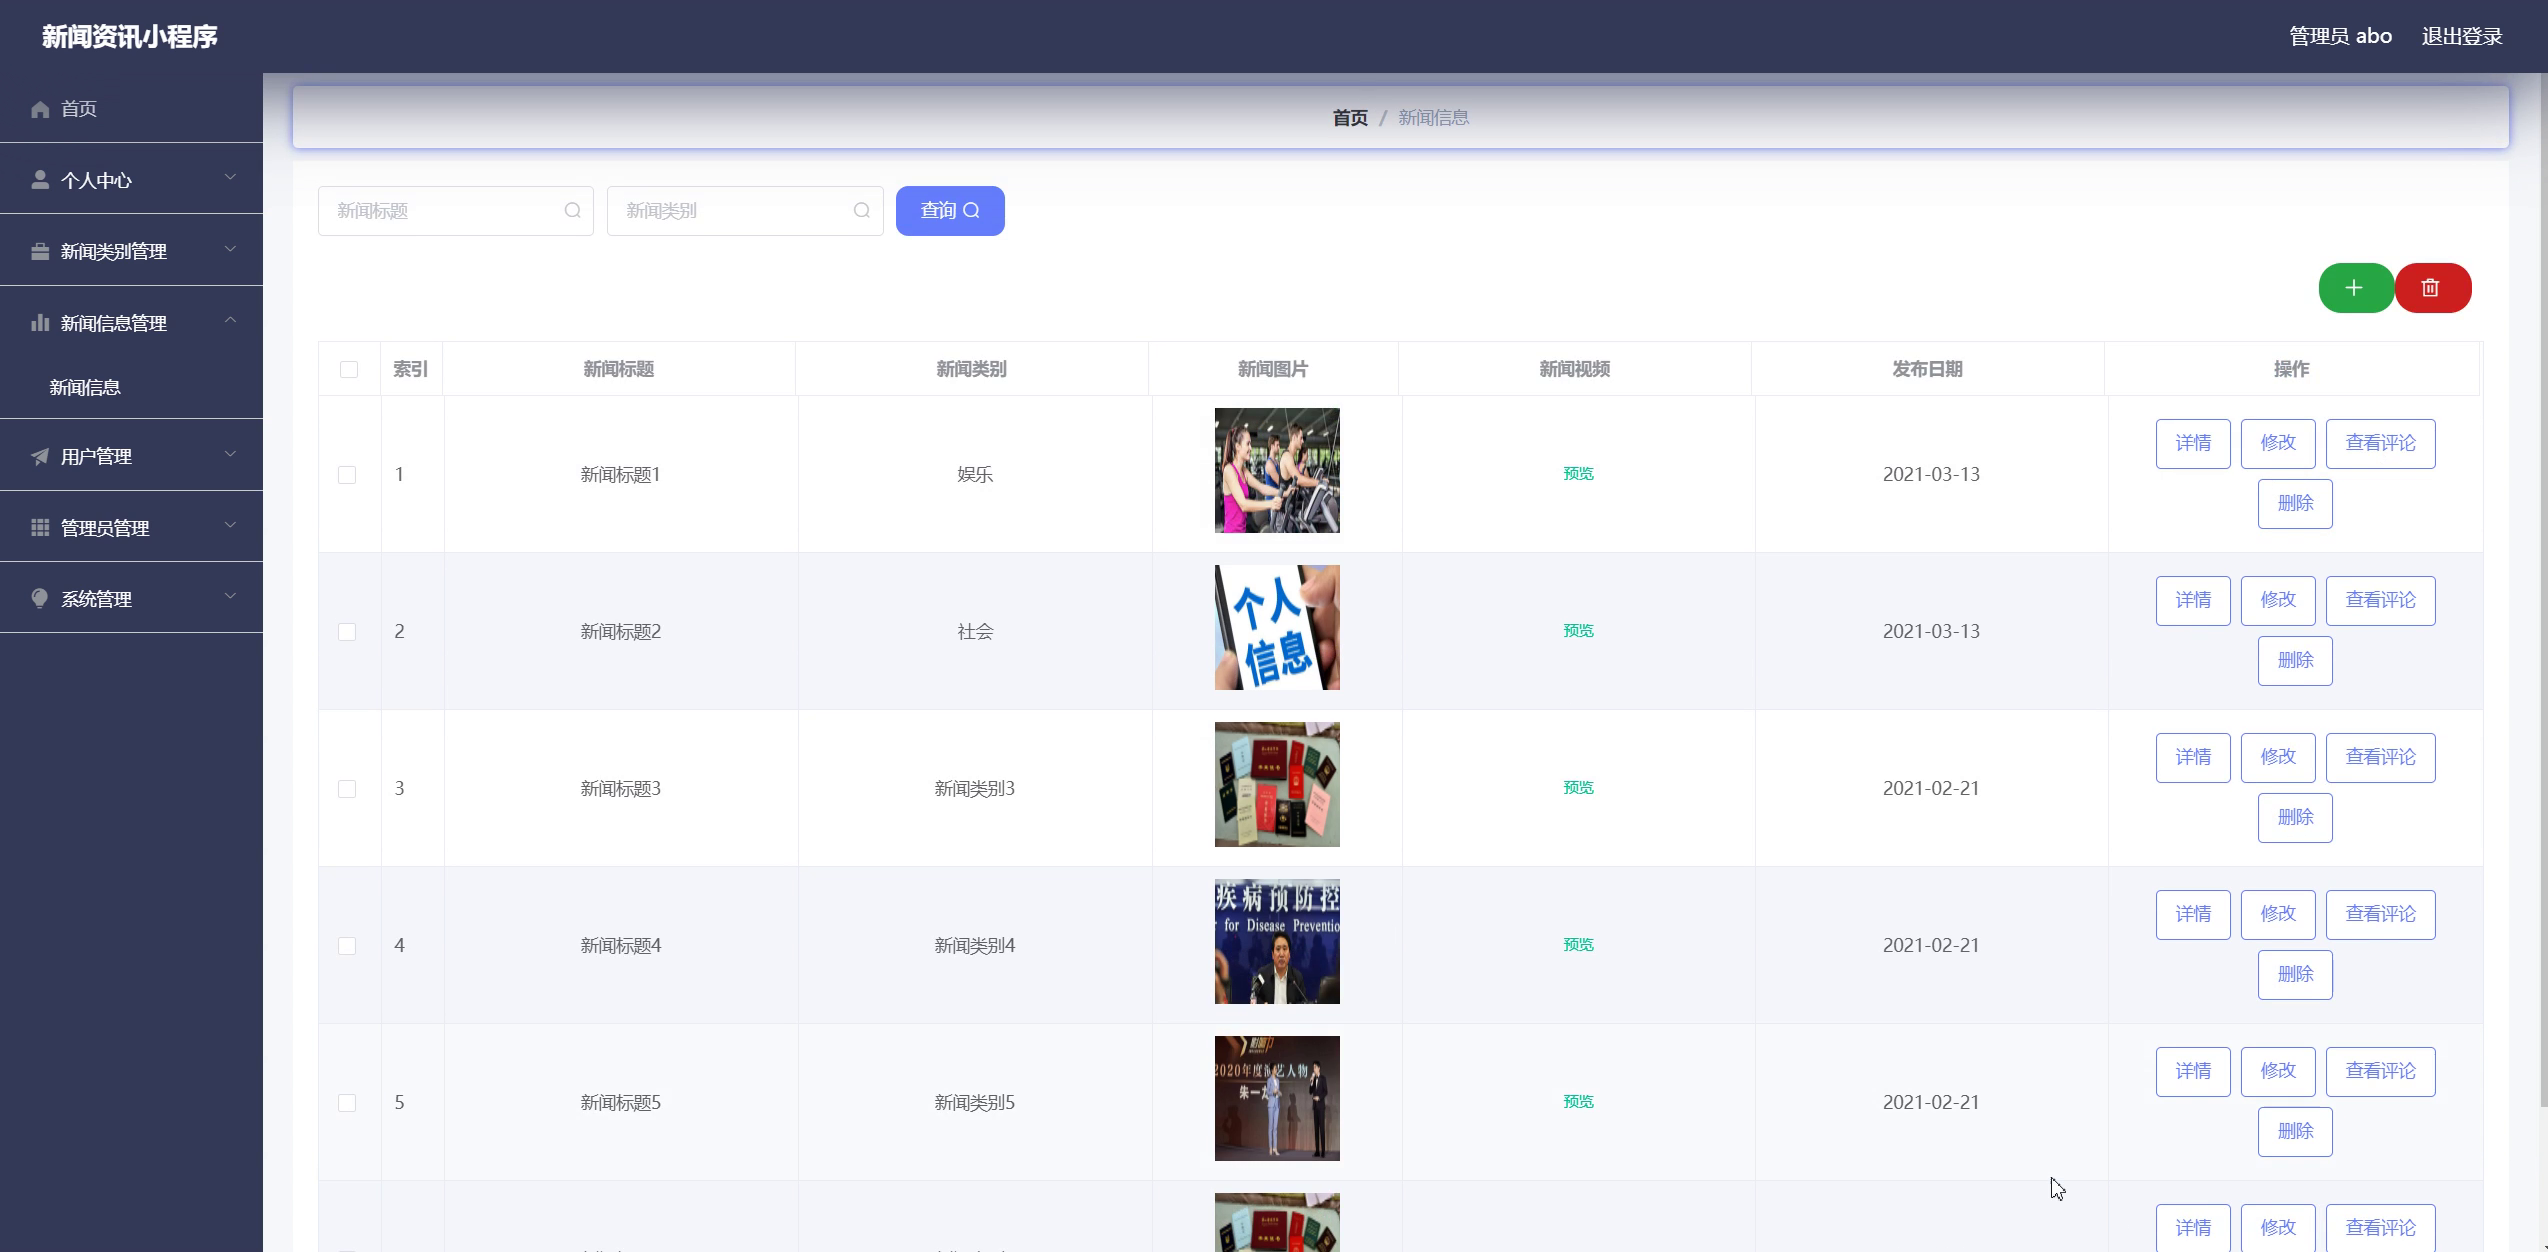2548x1252 pixels.
Task: Click 管理员 abo in the header
Action: coord(2340,36)
